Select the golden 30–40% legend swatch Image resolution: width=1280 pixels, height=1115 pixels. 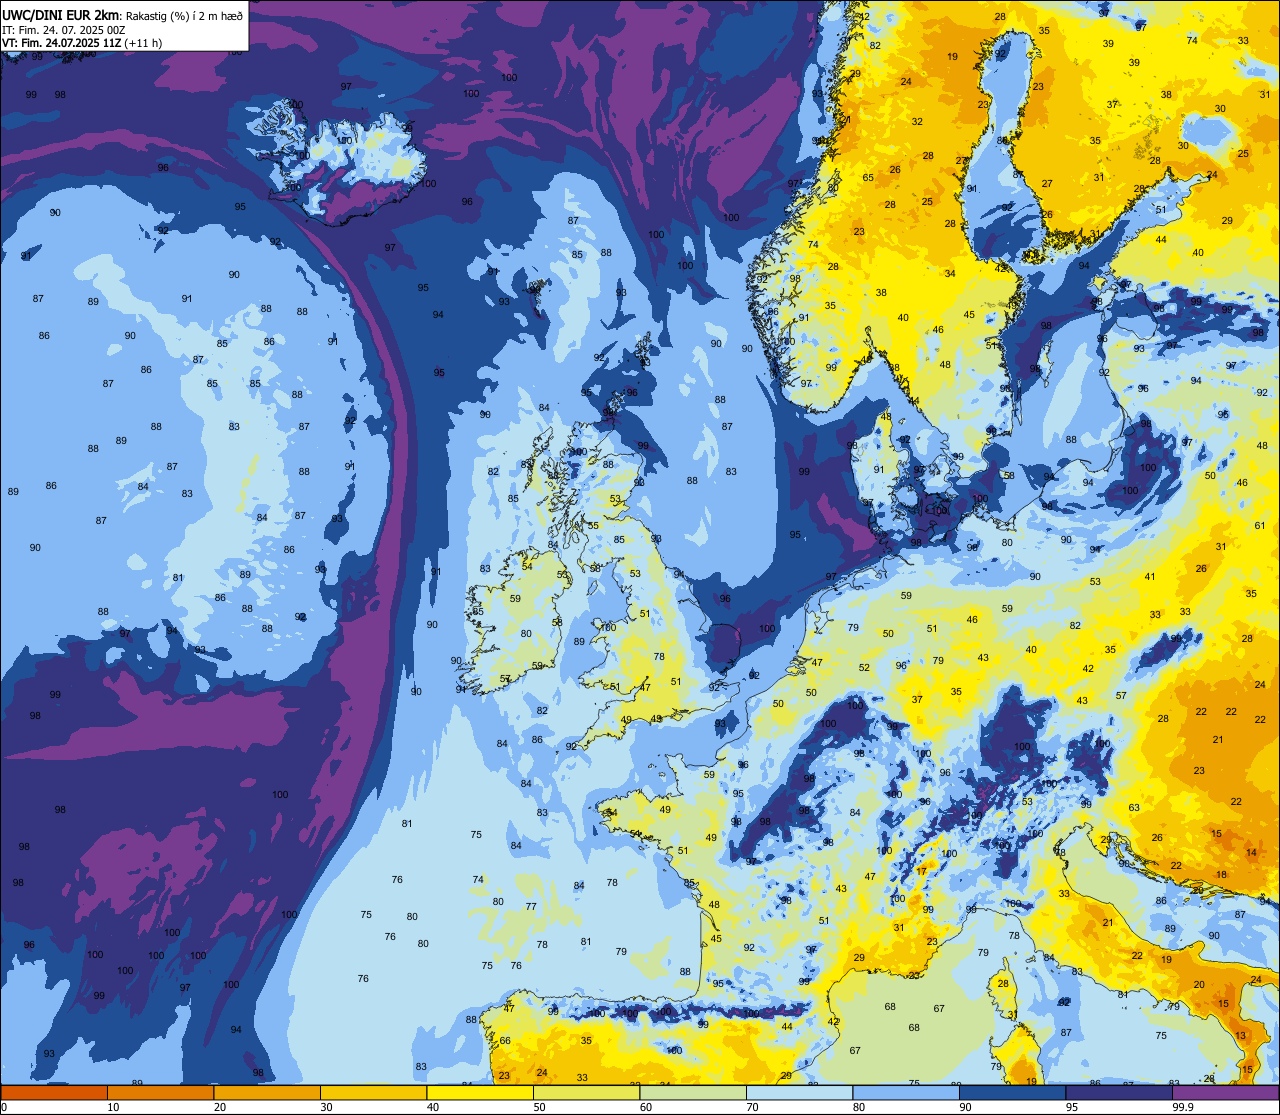point(373,1092)
